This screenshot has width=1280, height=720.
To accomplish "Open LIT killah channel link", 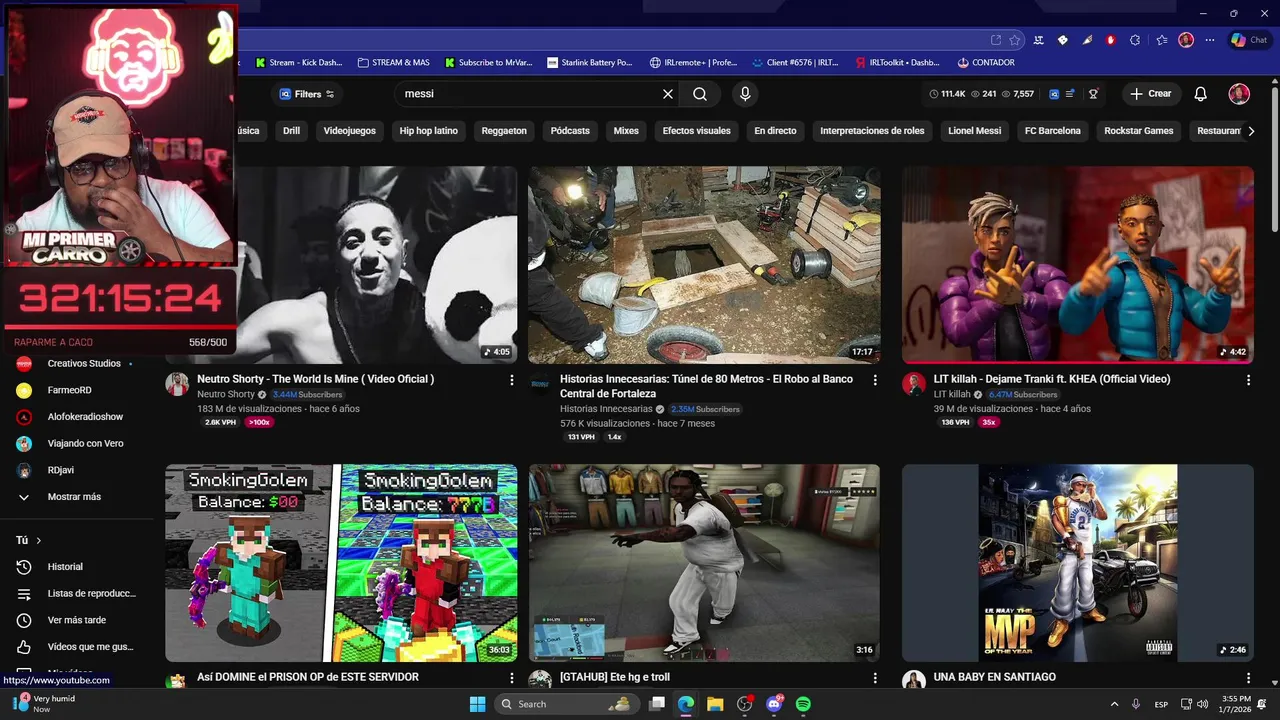I will 952,395.
